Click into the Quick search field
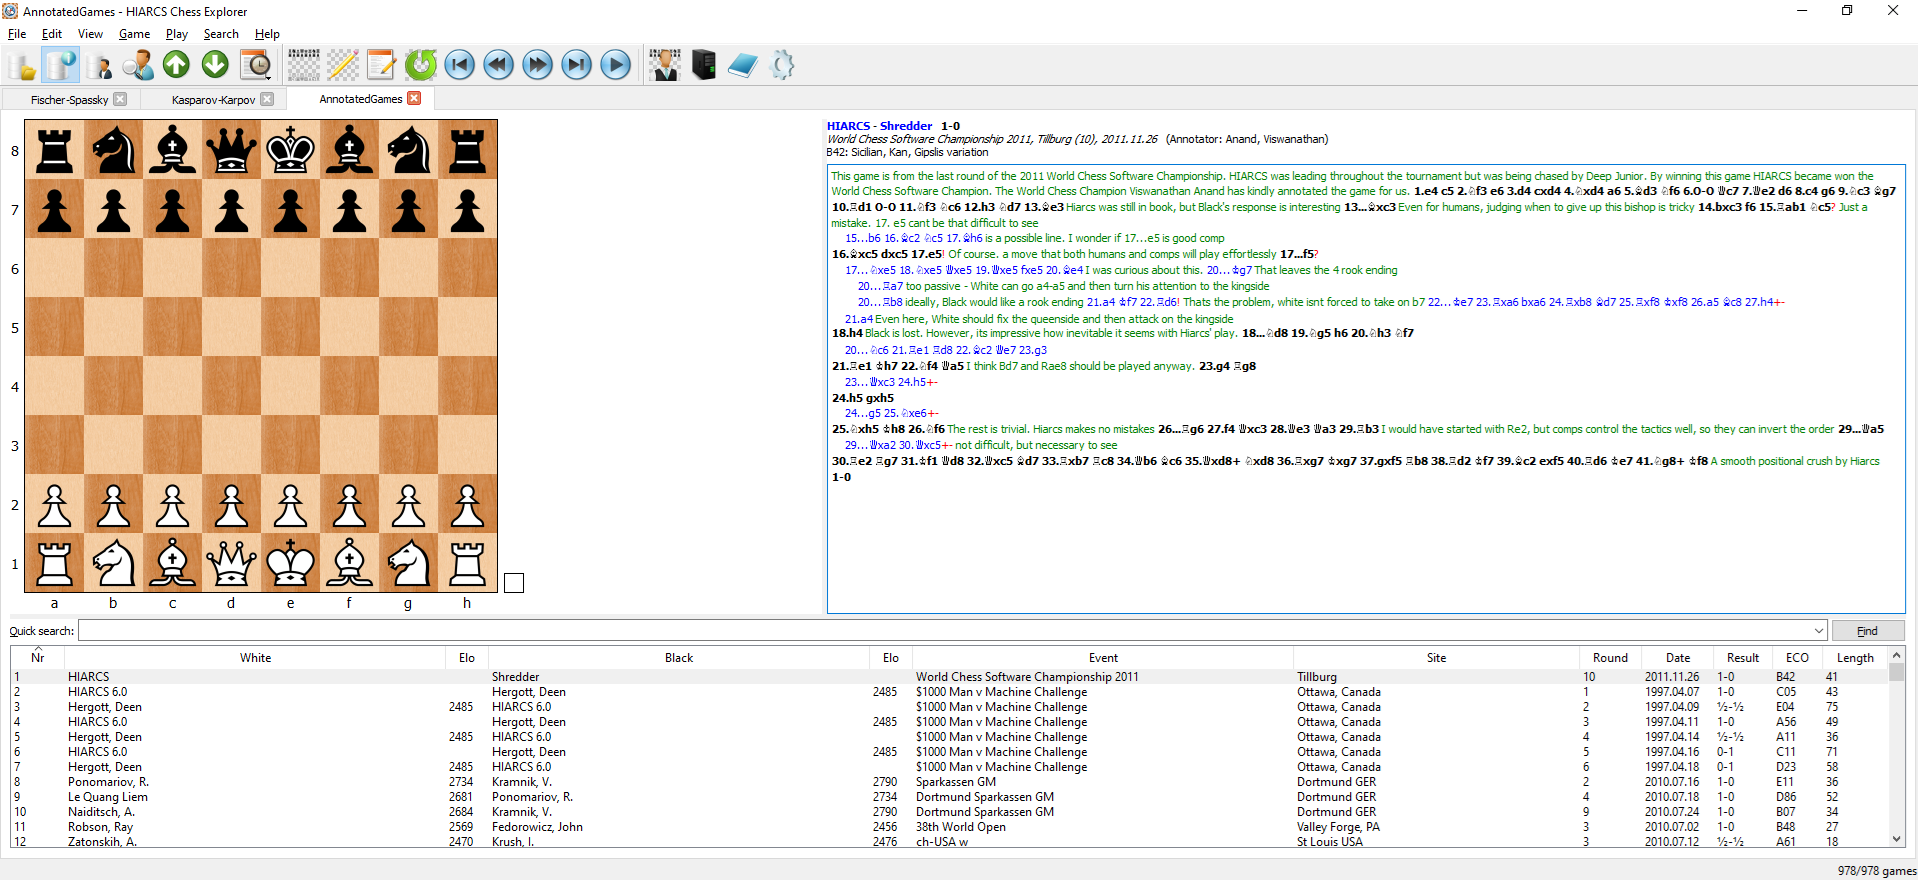This screenshot has width=1918, height=880. pos(945,631)
